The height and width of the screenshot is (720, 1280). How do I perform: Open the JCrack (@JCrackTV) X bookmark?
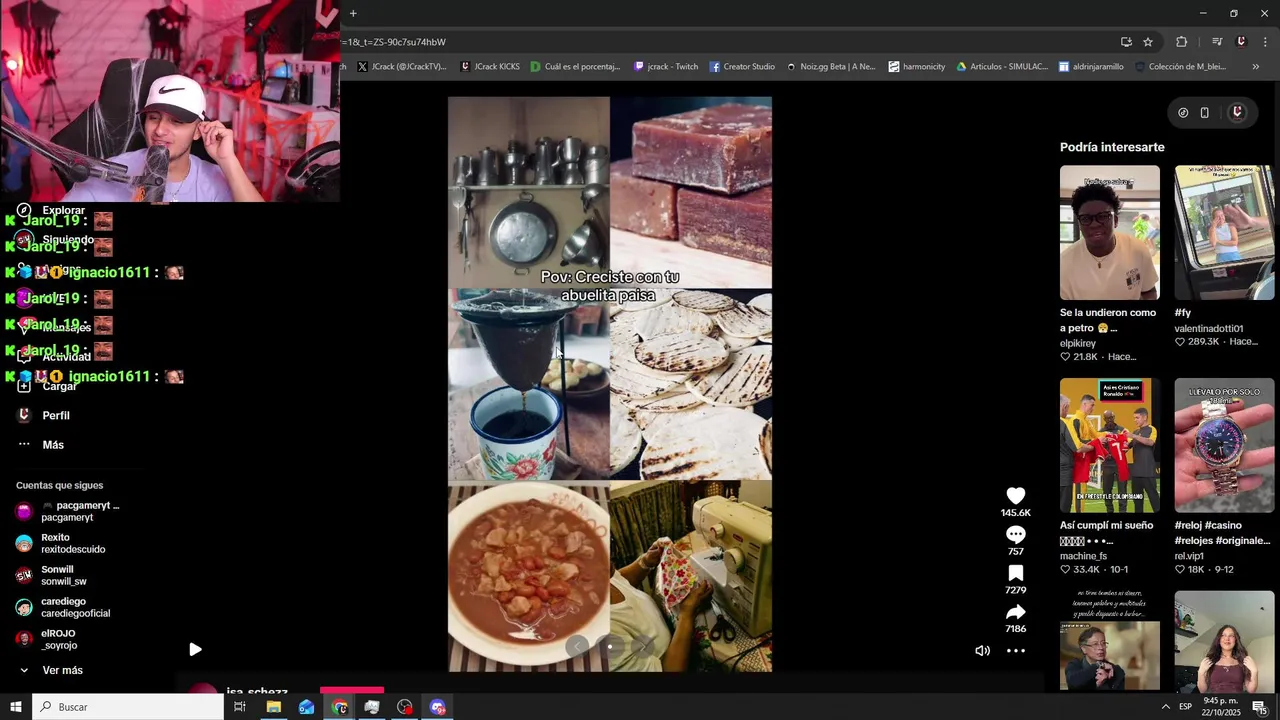pos(401,67)
